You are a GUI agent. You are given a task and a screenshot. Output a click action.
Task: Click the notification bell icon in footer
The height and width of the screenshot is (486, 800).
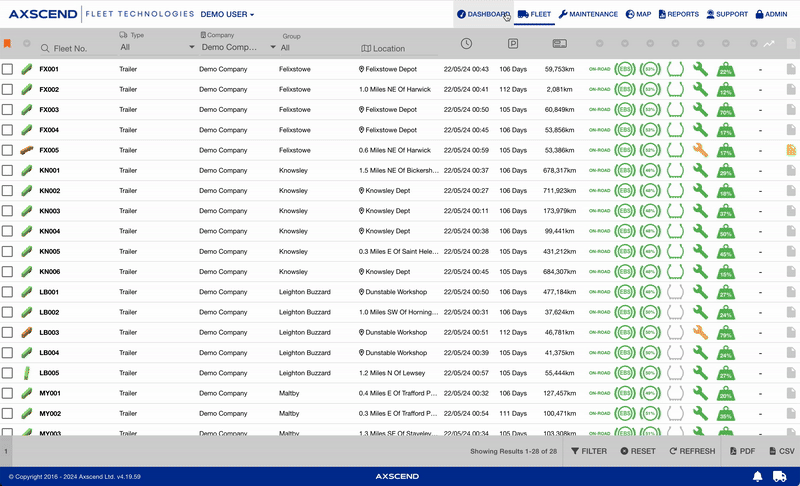click(758, 476)
